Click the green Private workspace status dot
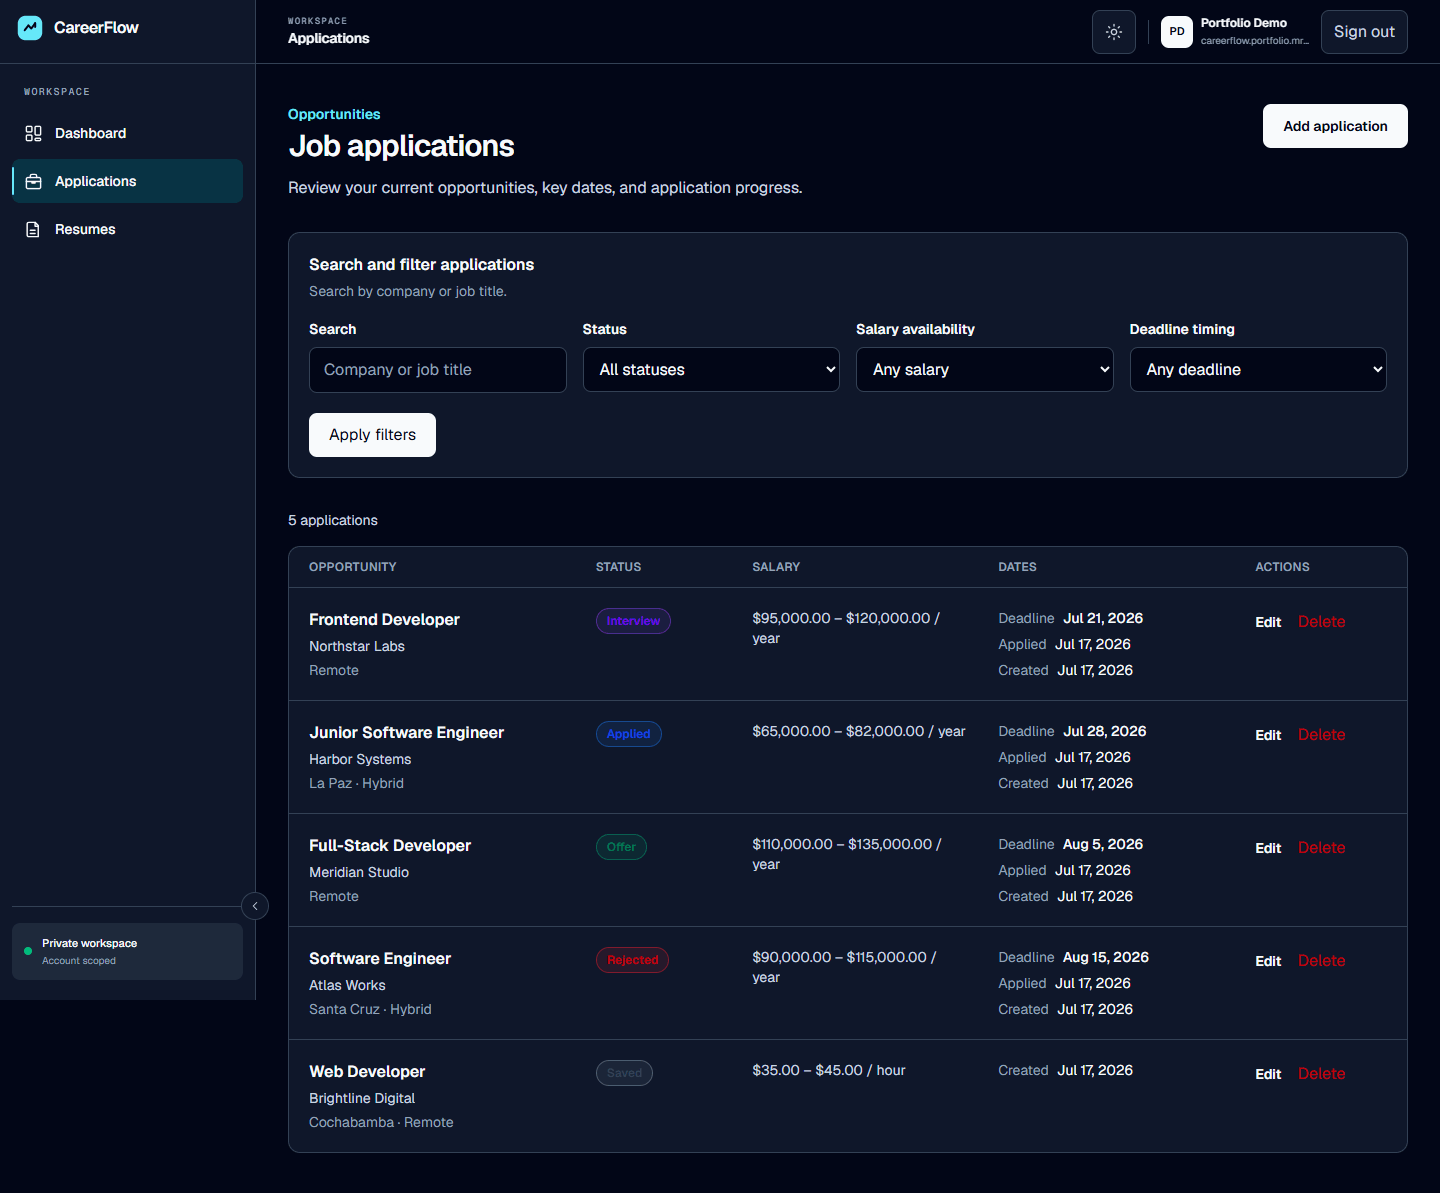Image resolution: width=1440 pixels, height=1193 pixels. 28,951
